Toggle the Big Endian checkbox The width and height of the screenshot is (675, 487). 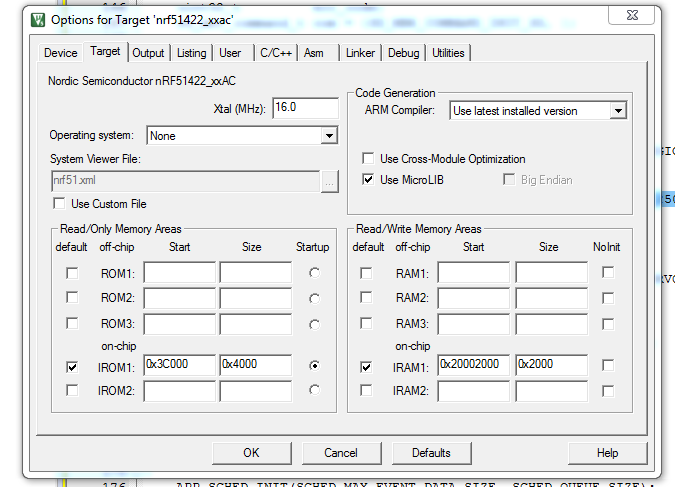tap(509, 179)
